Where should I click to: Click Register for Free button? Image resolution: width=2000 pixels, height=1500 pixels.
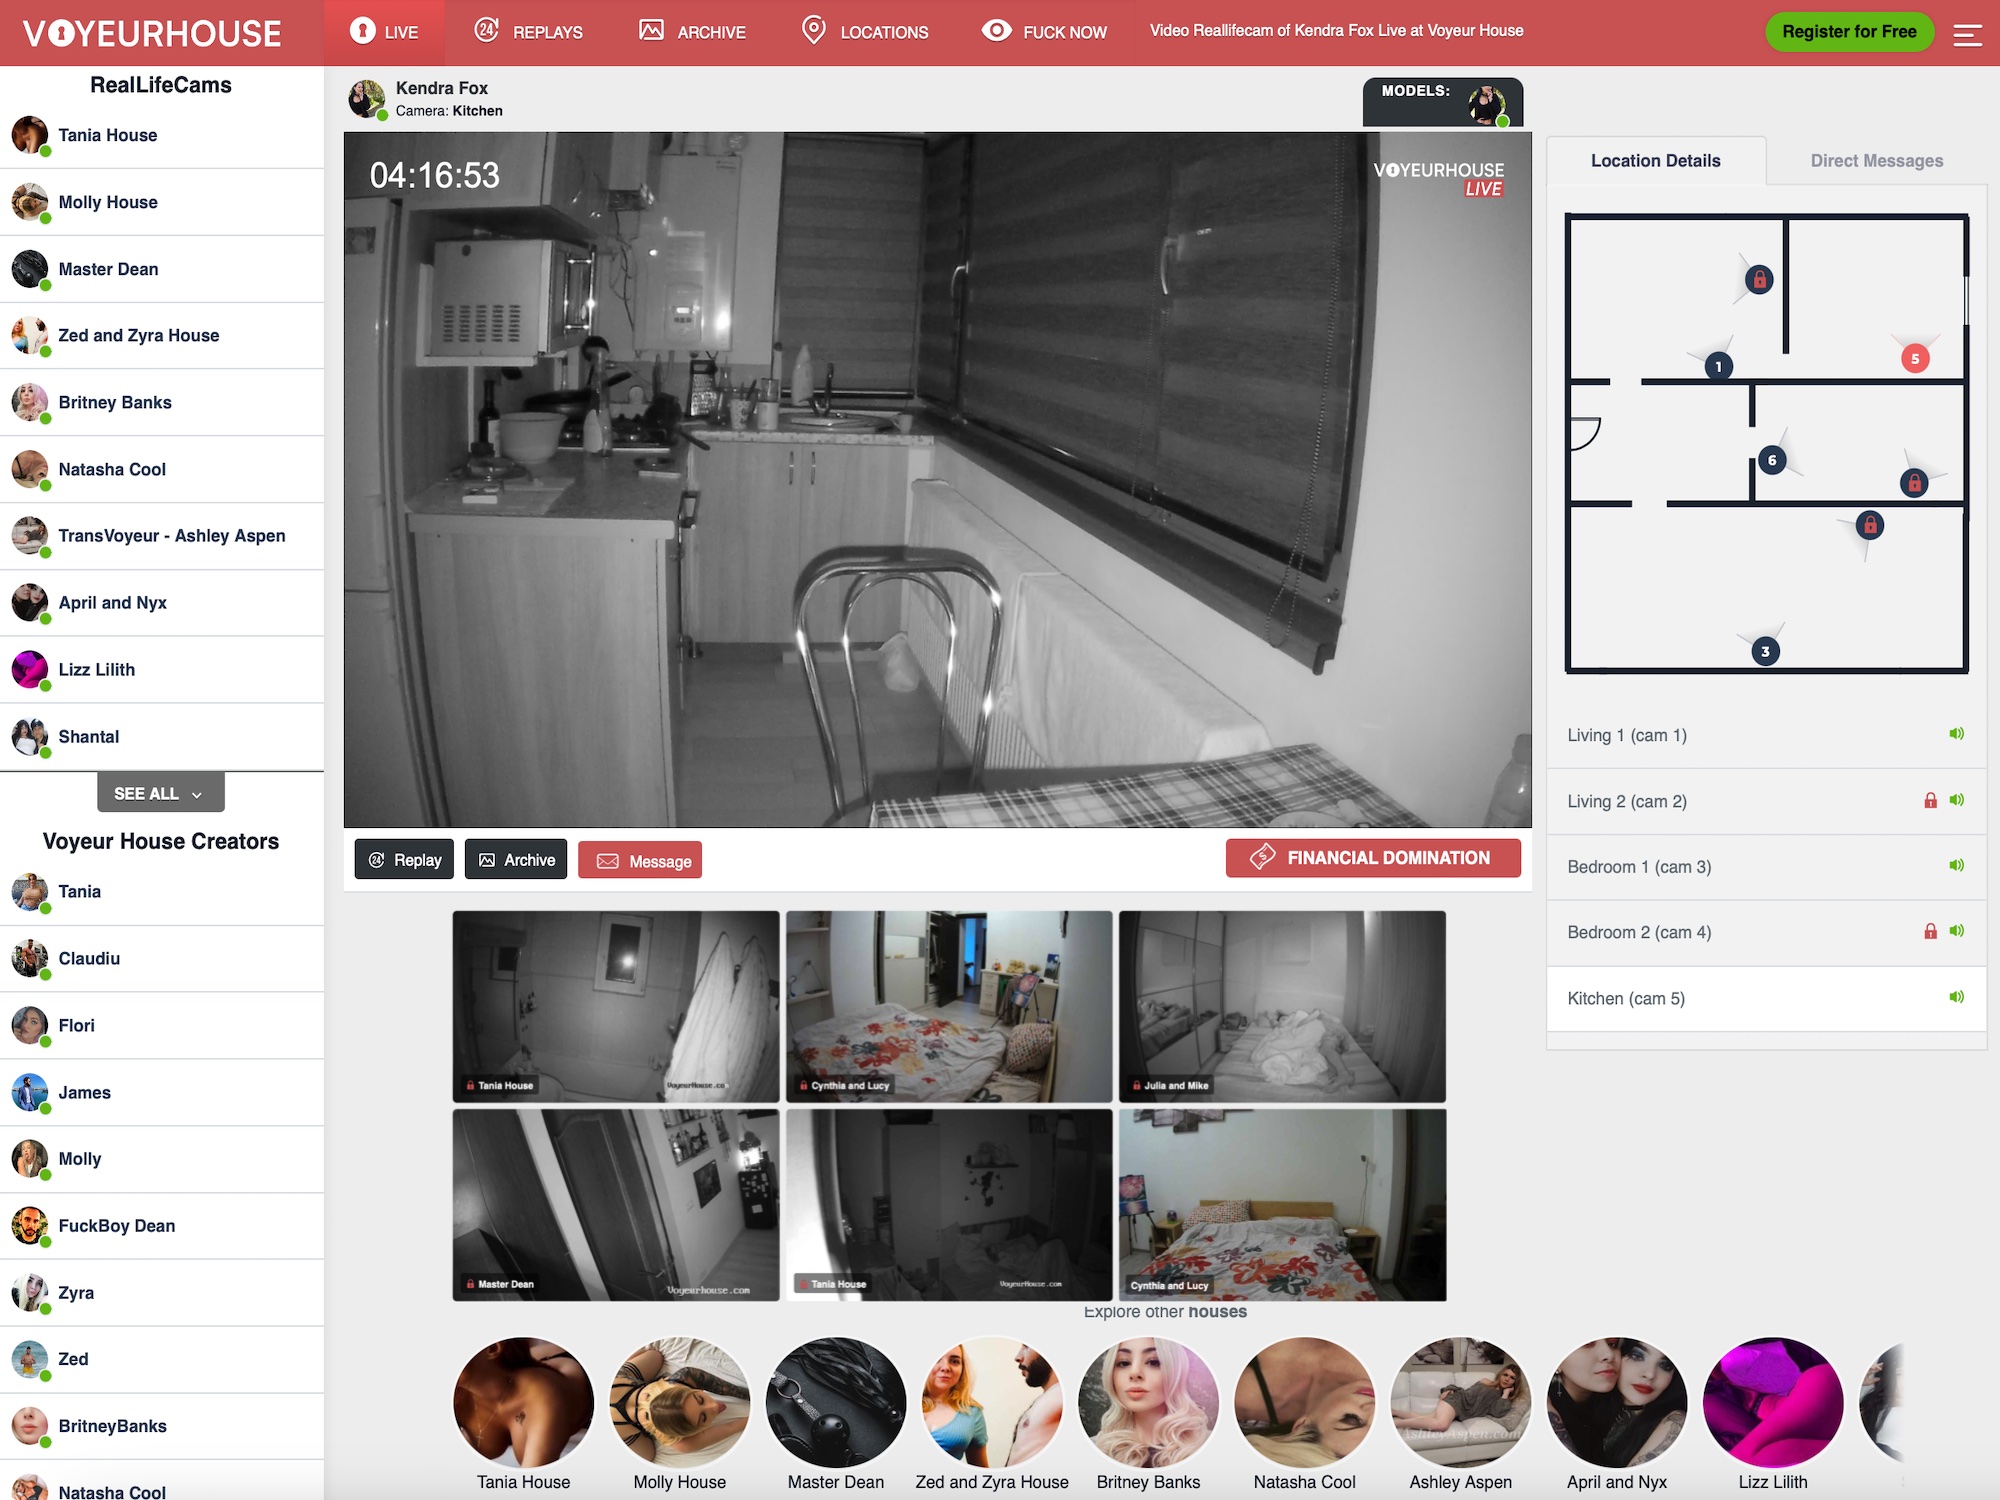pyautogui.click(x=1847, y=32)
